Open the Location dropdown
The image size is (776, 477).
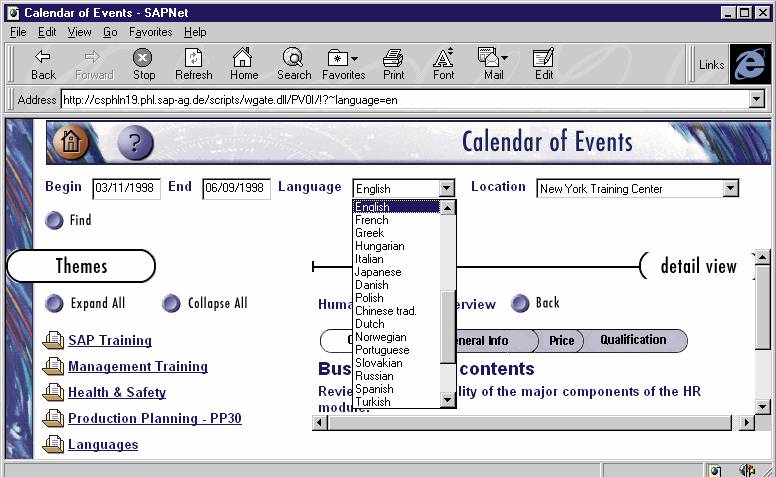coord(730,188)
